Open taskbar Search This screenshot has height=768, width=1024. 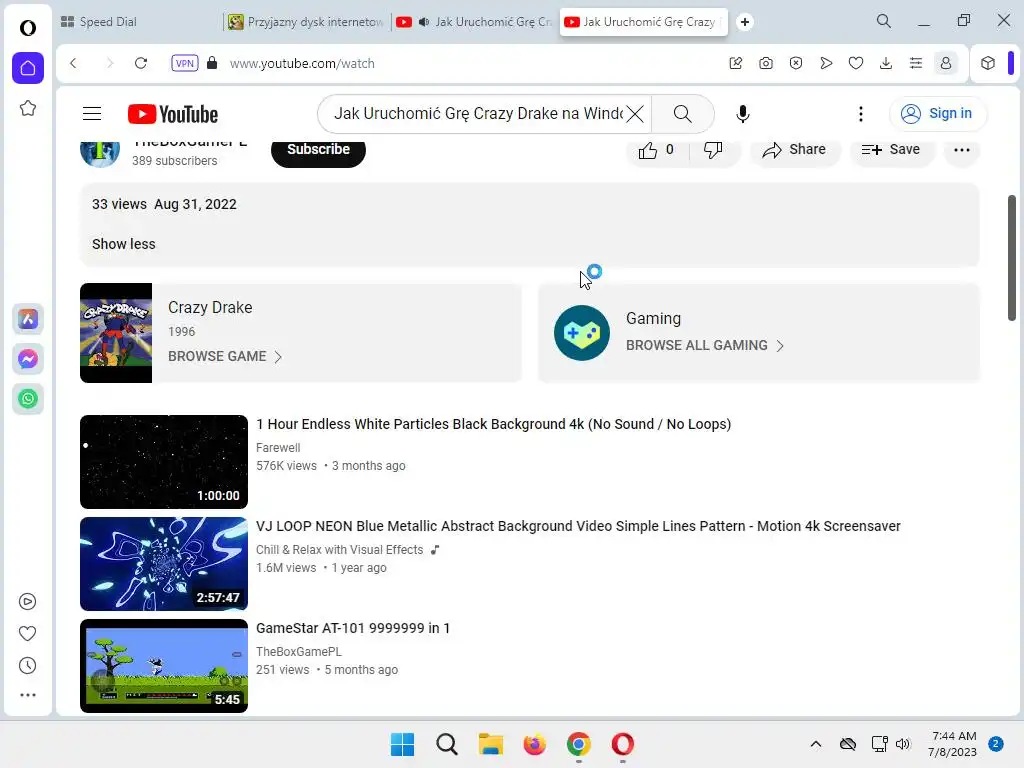[447, 744]
